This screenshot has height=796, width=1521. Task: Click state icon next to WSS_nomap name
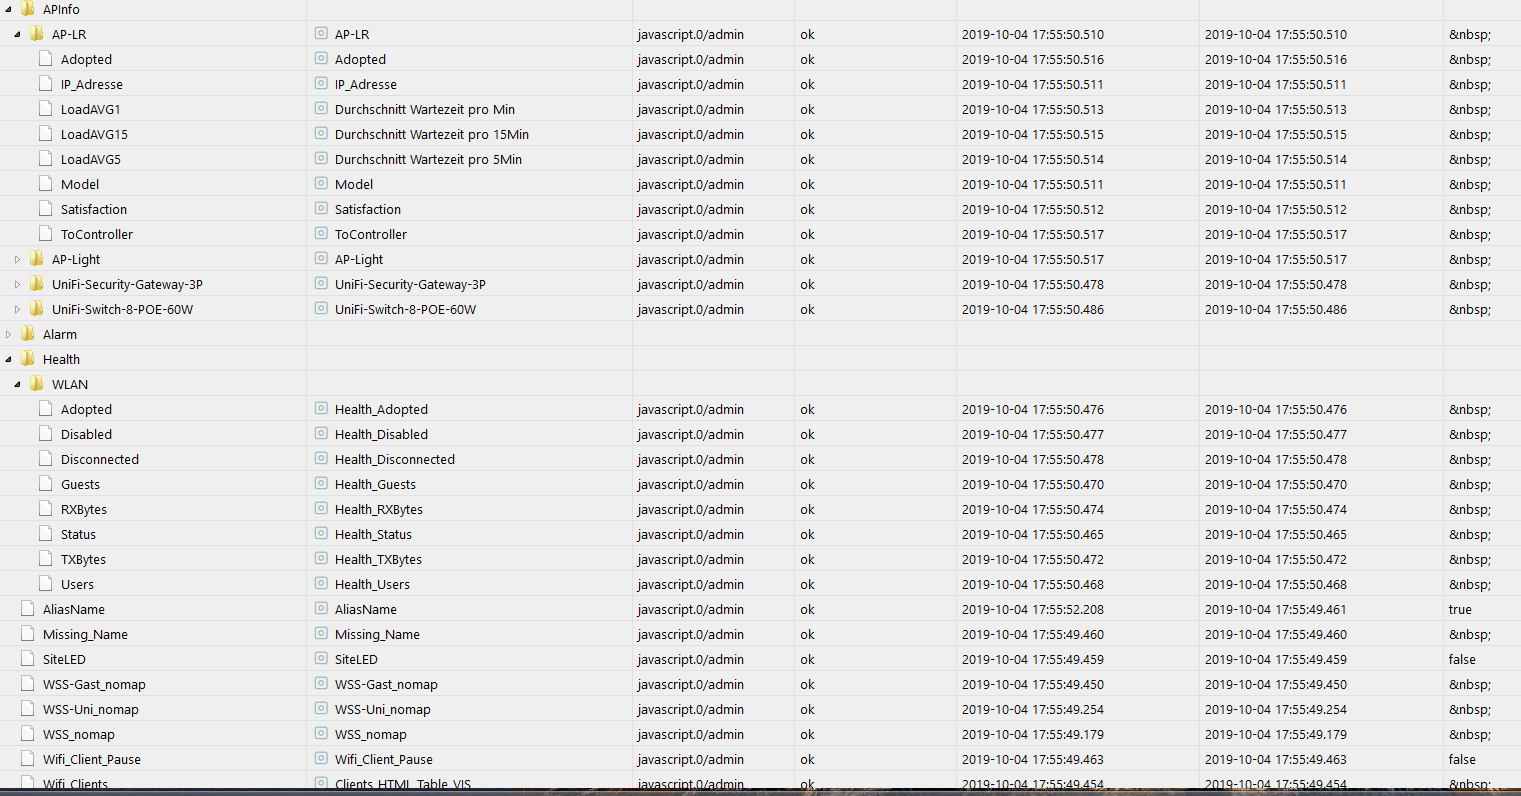coord(321,733)
